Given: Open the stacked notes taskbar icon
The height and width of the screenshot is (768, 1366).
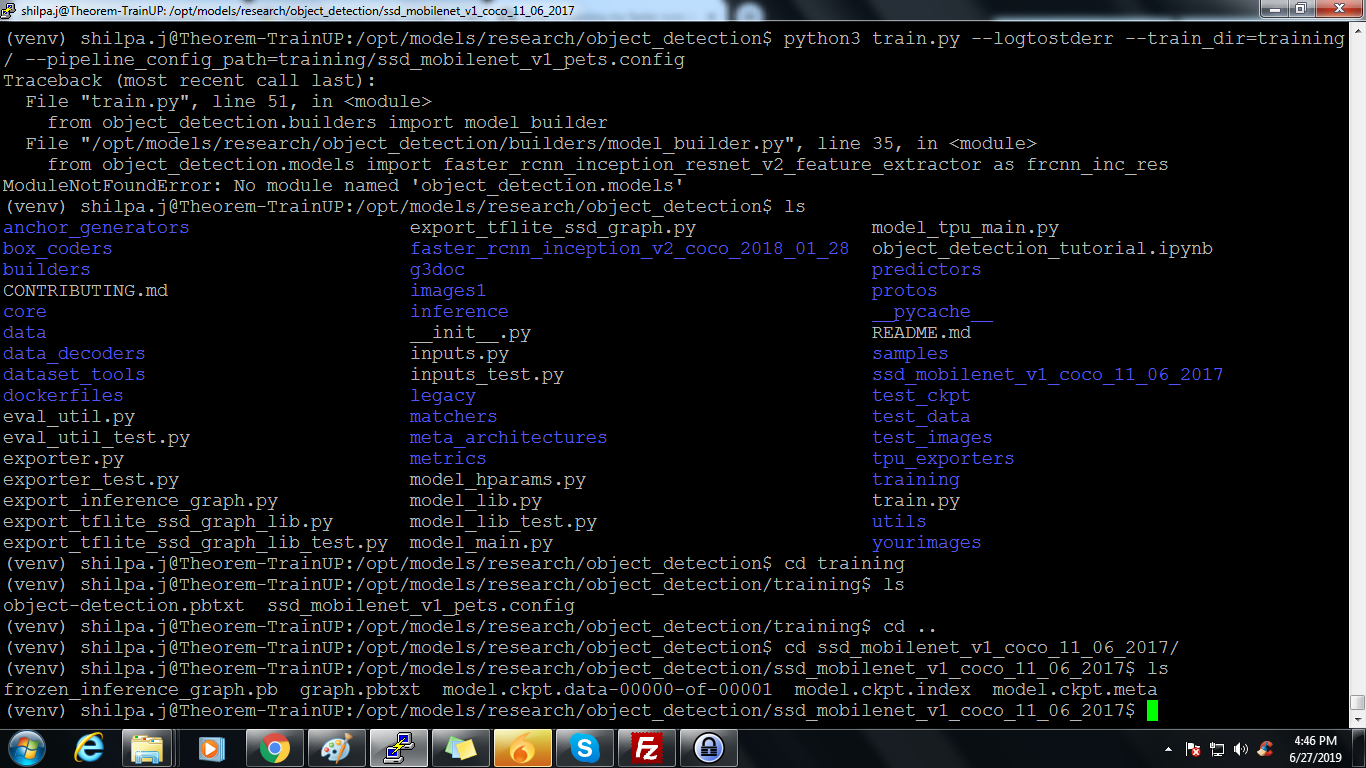Looking at the screenshot, I should [x=461, y=747].
